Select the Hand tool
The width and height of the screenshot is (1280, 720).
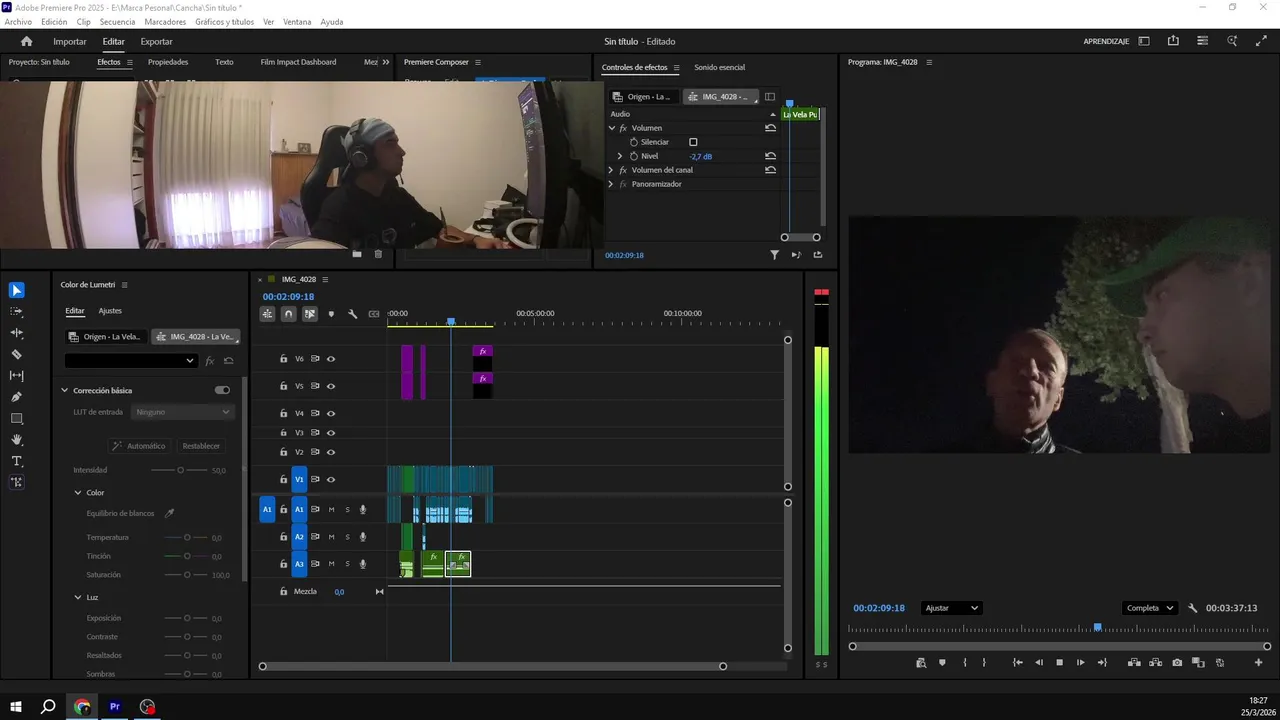[16, 440]
